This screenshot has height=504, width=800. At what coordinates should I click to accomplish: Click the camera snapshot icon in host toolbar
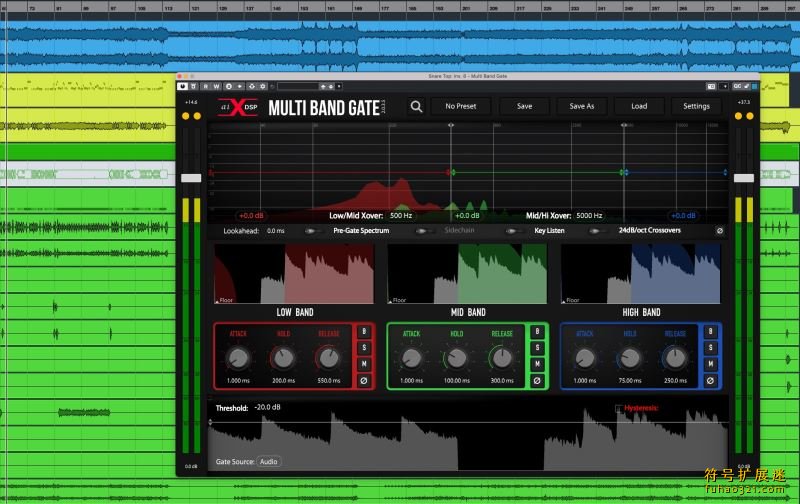pyautogui.click(x=711, y=86)
